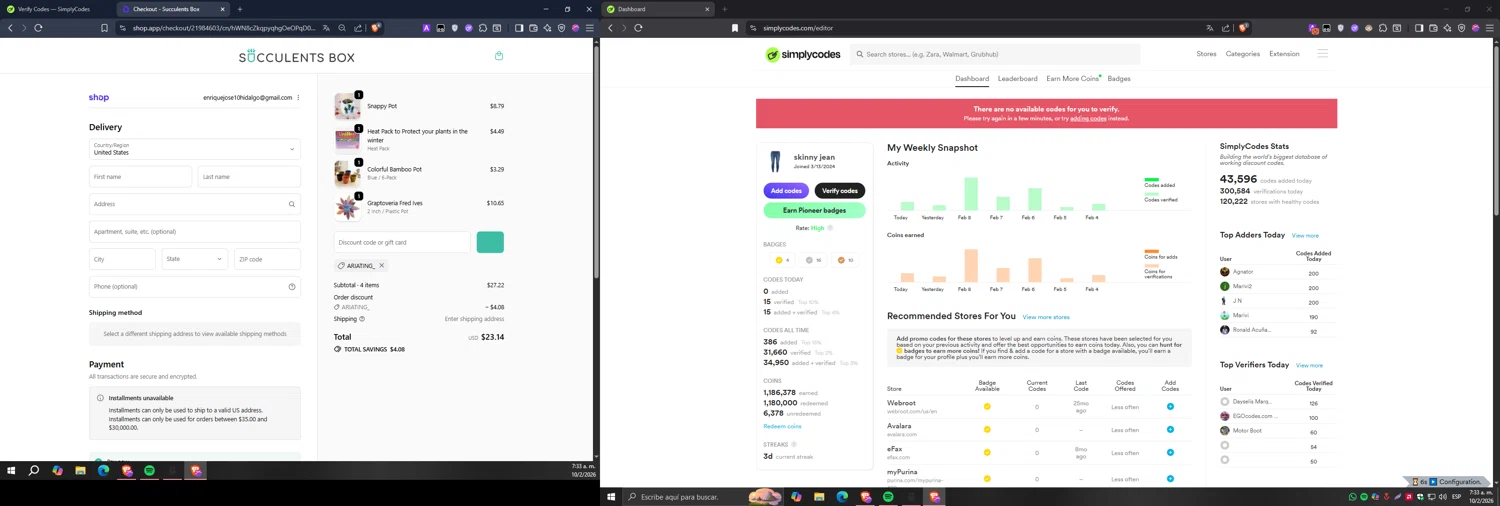This screenshot has width=1500, height=506.
Task: Click the Redeem coins link
Action: [782, 426]
